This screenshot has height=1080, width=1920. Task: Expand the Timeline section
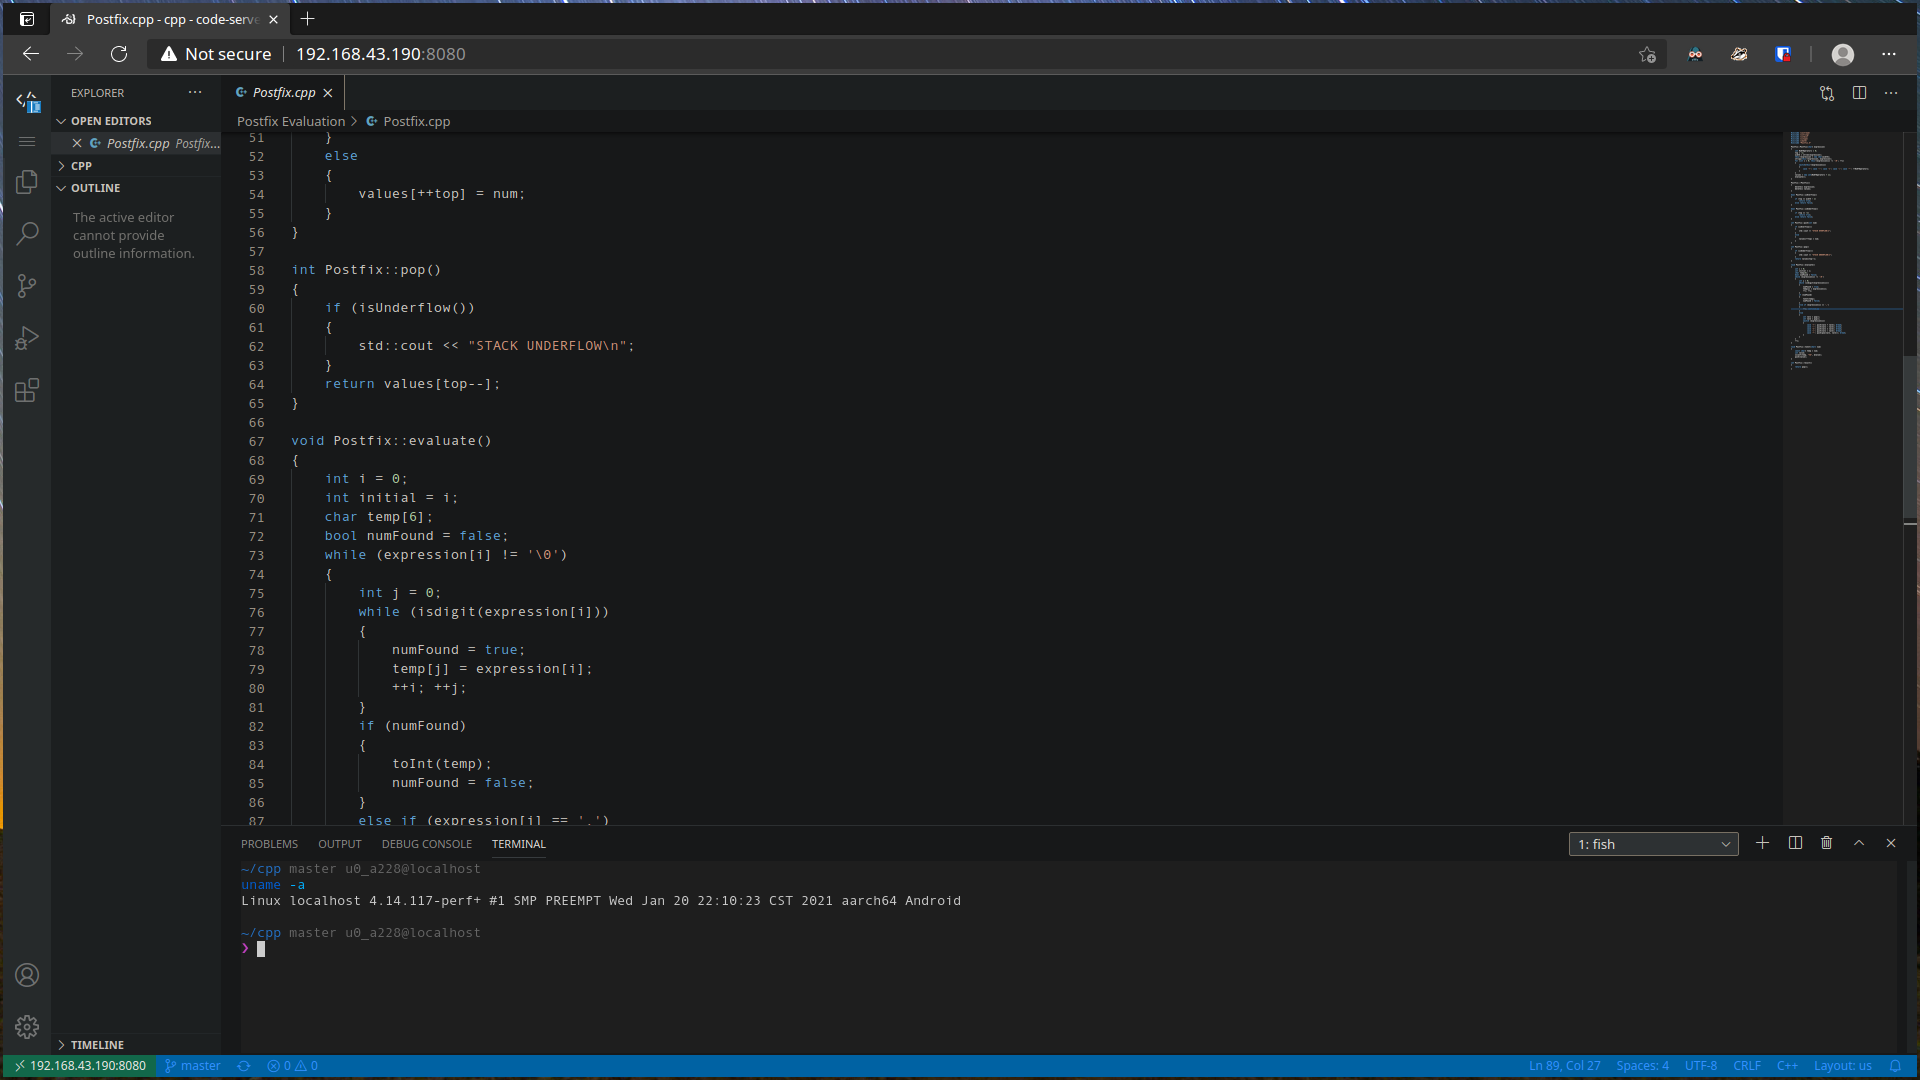pos(136,1045)
